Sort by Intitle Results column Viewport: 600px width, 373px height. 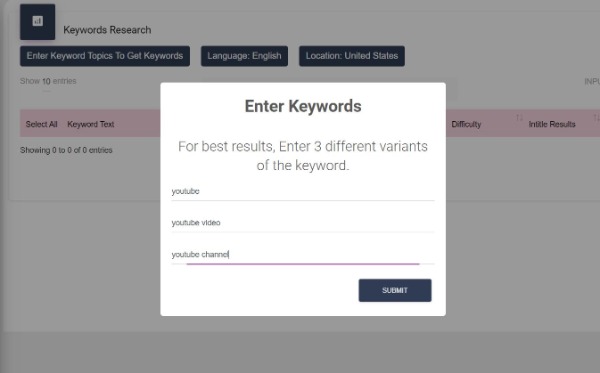[x=552, y=124]
